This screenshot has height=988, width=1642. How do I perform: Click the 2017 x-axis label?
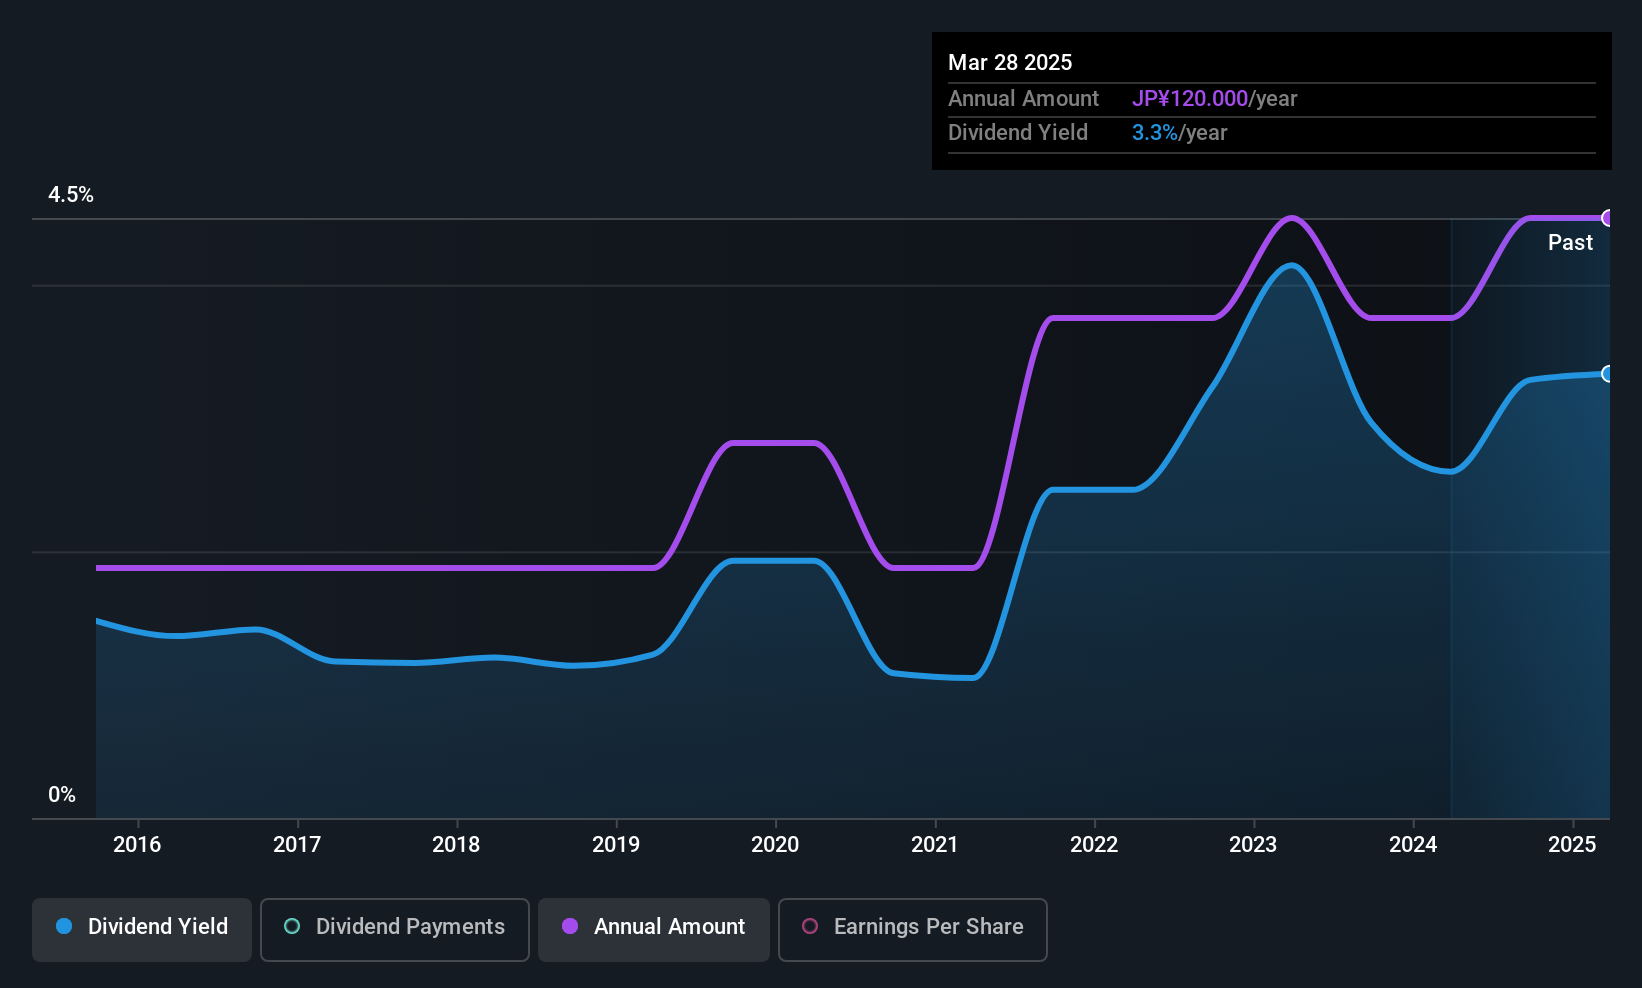click(x=297, y=844)
